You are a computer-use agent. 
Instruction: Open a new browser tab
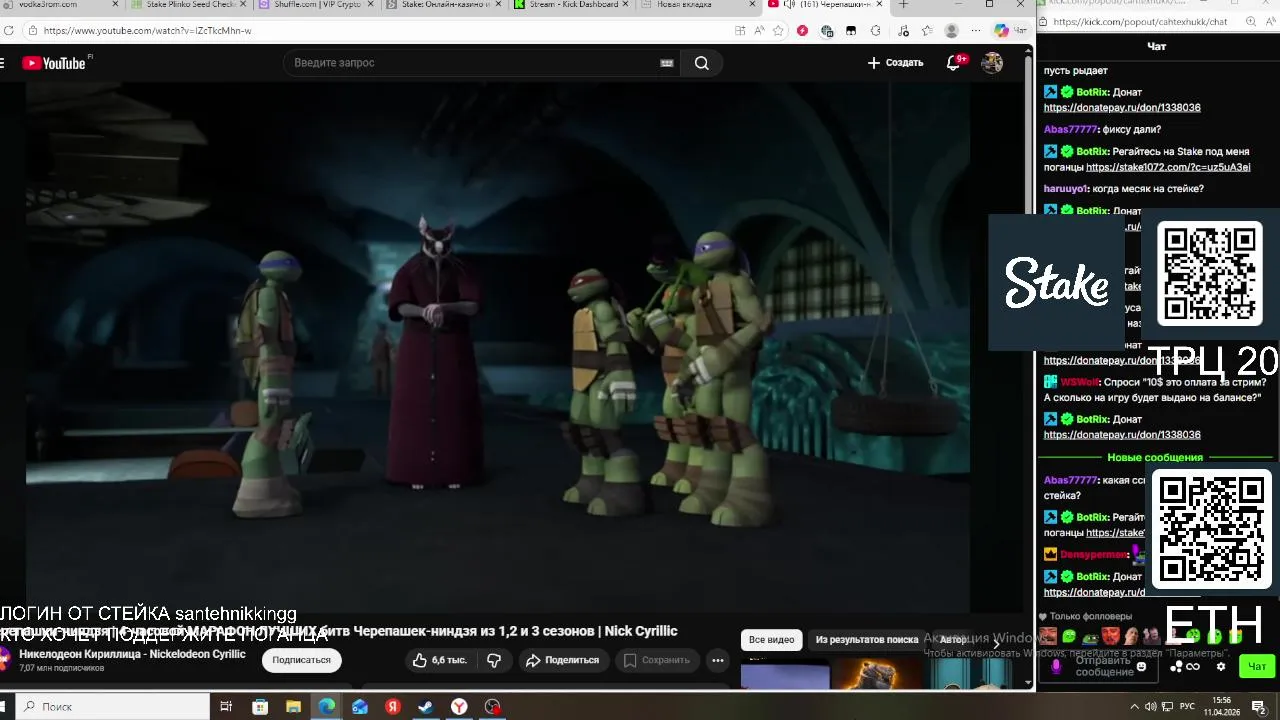(903, 5)
